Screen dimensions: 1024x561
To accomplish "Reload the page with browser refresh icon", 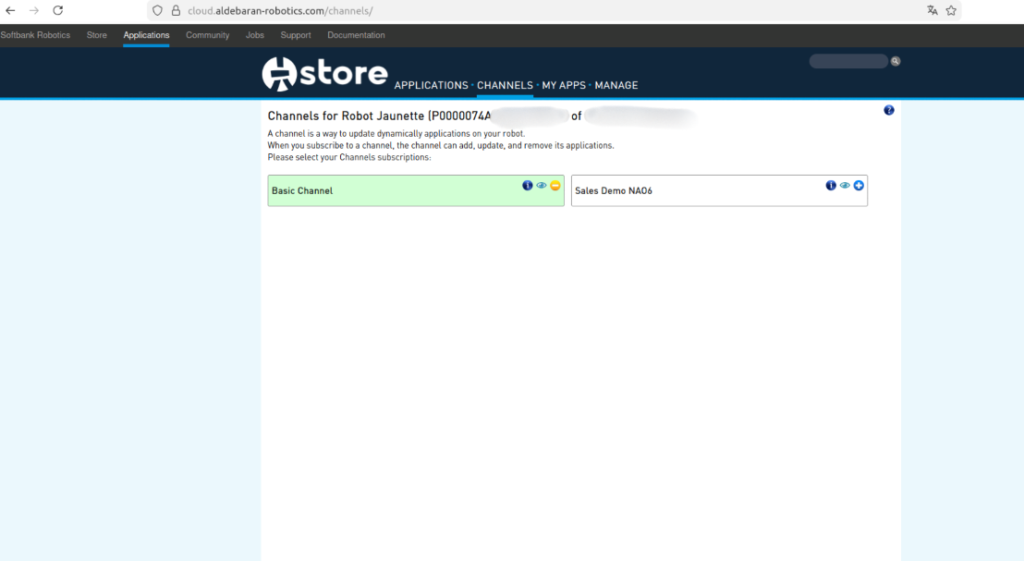I will (x=58, y=10).
